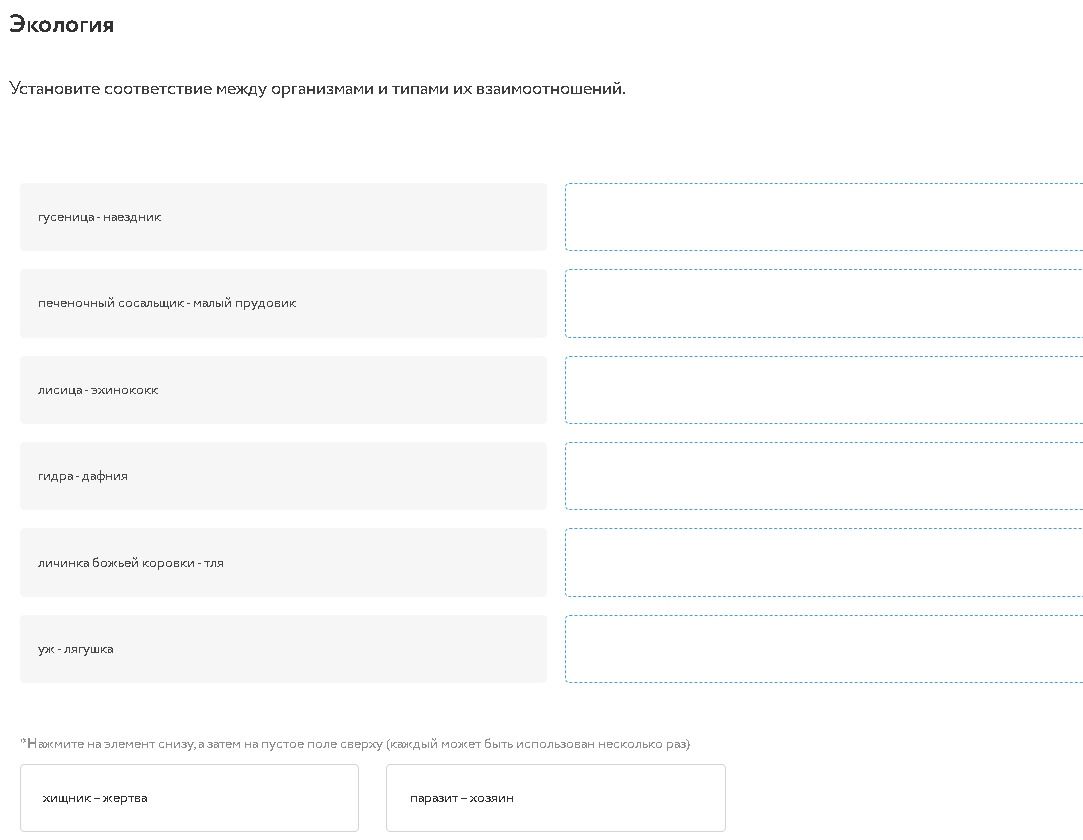
Task: Click the hint text 'Нажмите на элемент снизу'
Action: tap(111, 744)
